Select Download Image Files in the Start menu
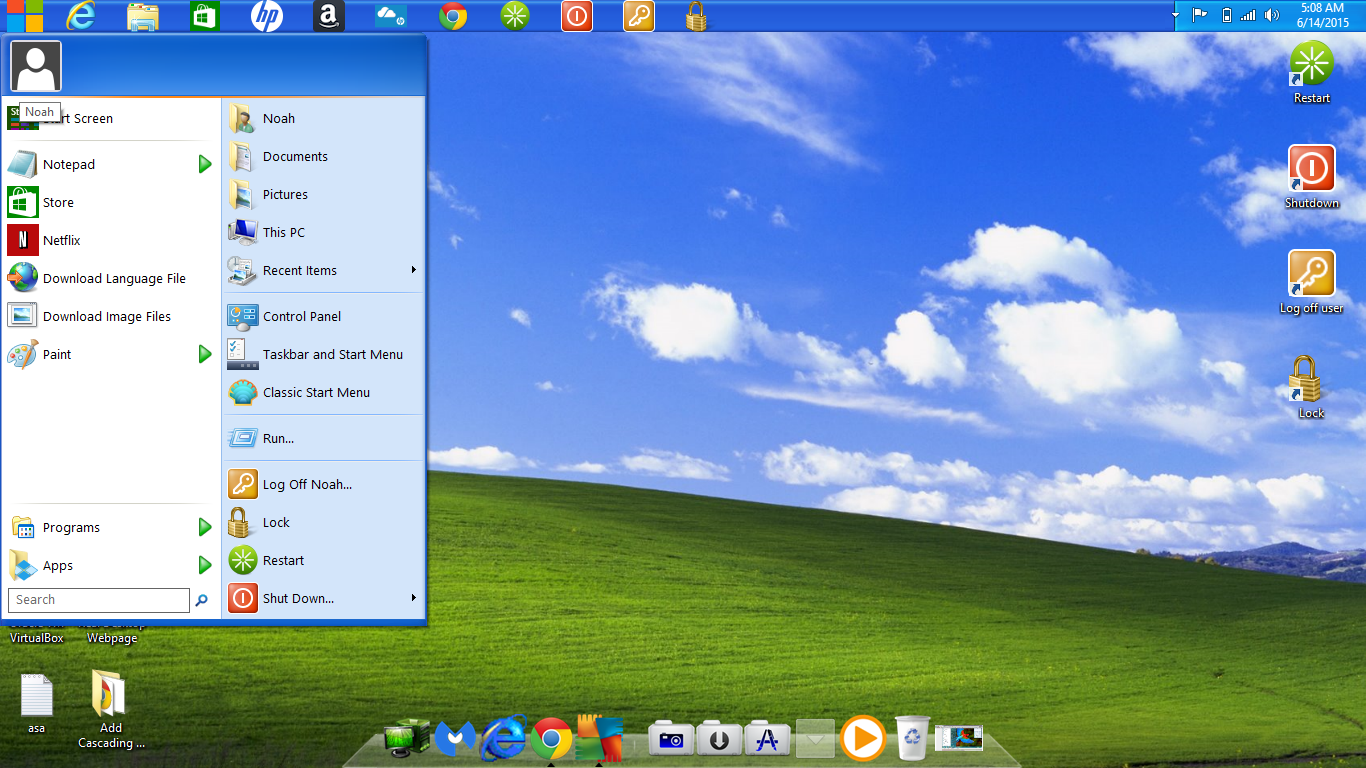The height and width of the screenshot is (768, 1366). point(111,316)
